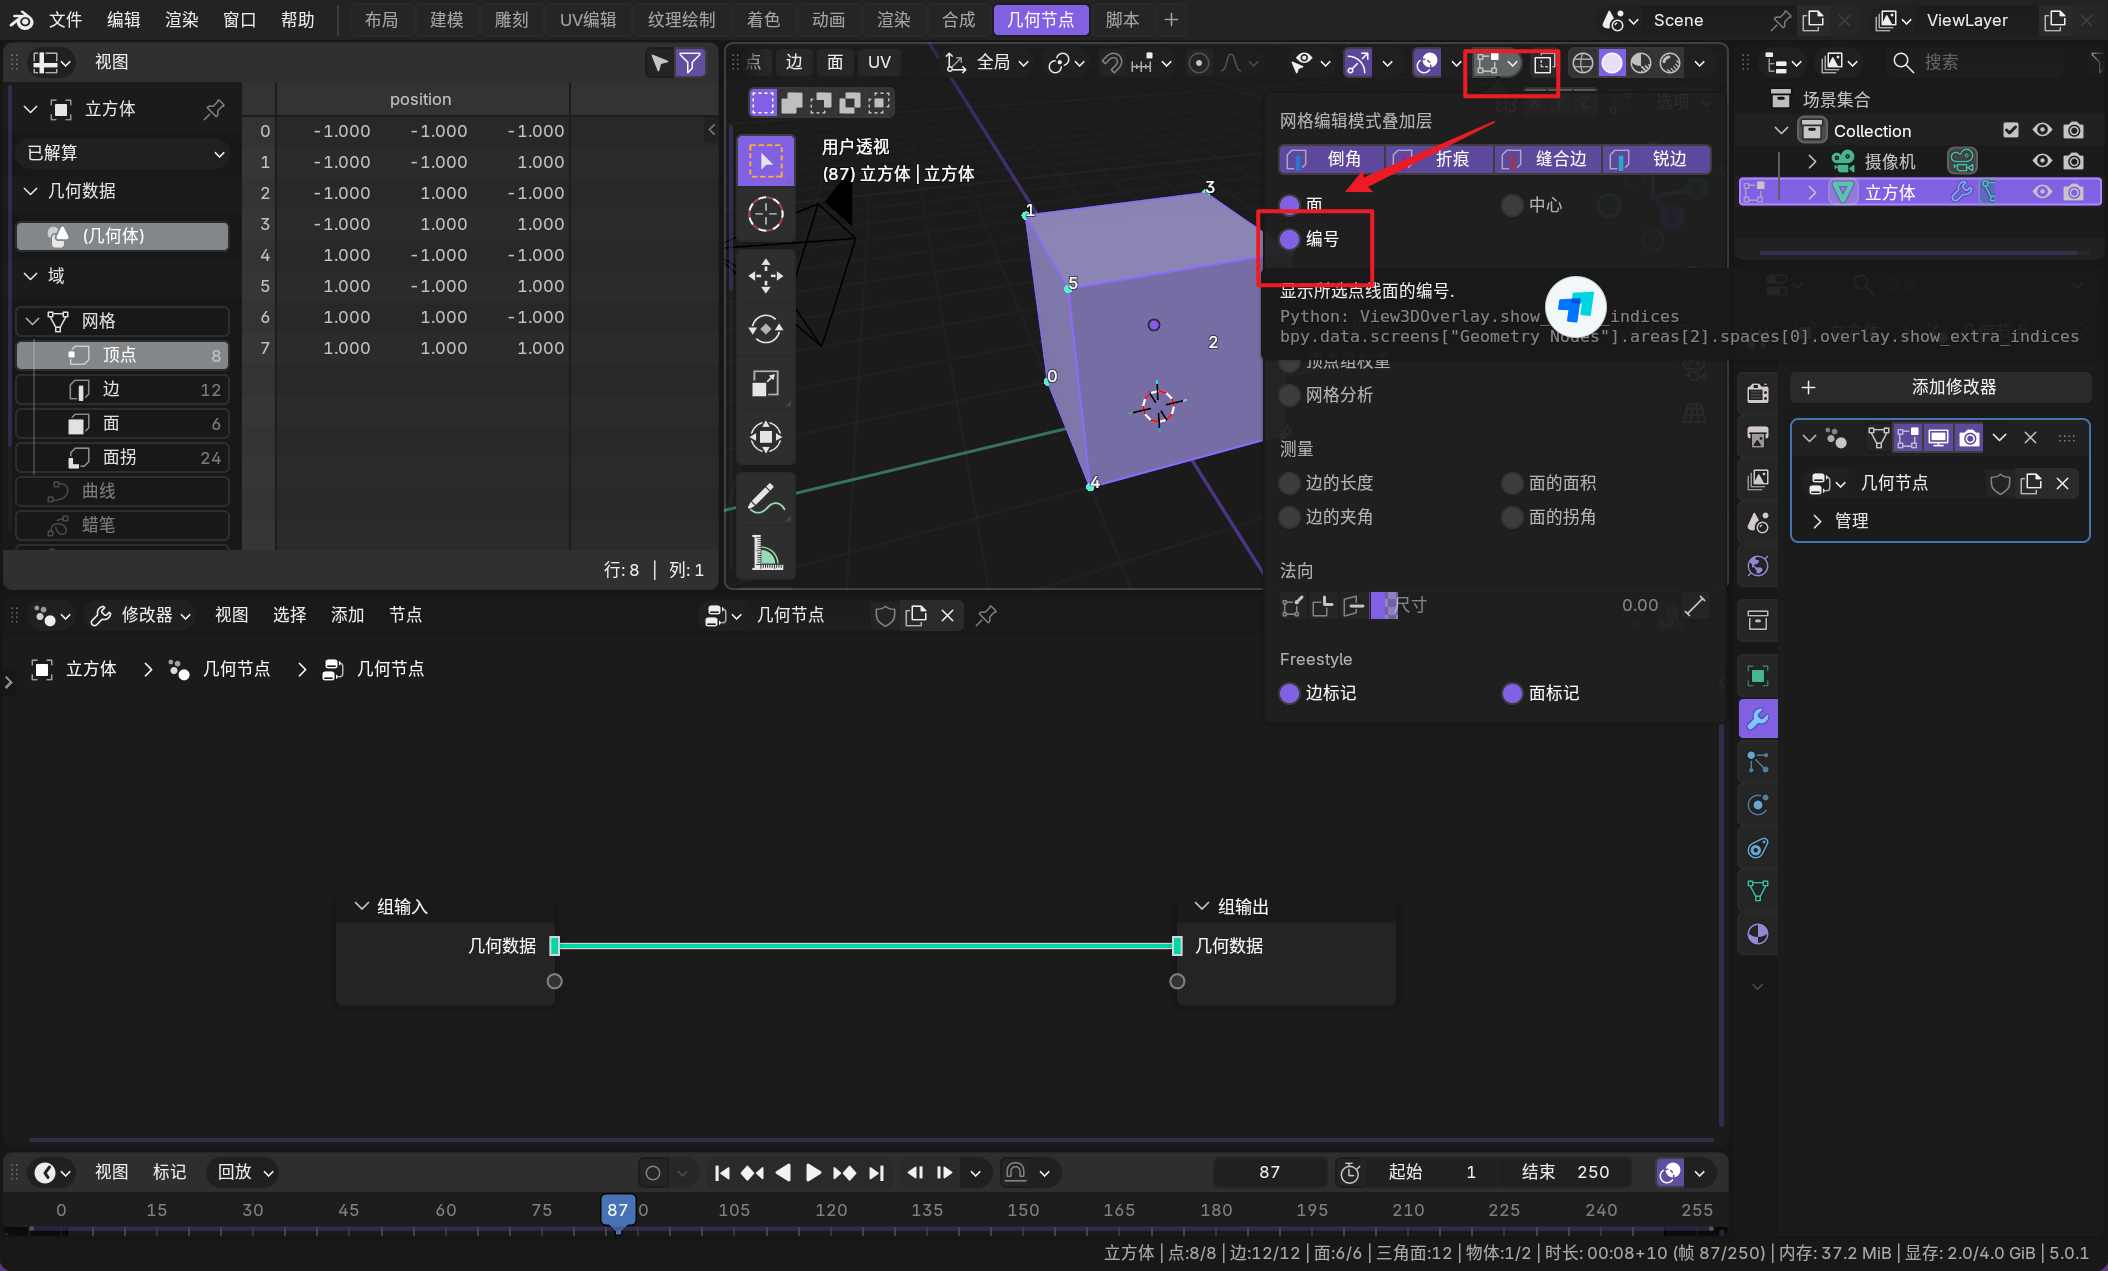Pick the Annotate pencil tool

[x=766, y=497]
